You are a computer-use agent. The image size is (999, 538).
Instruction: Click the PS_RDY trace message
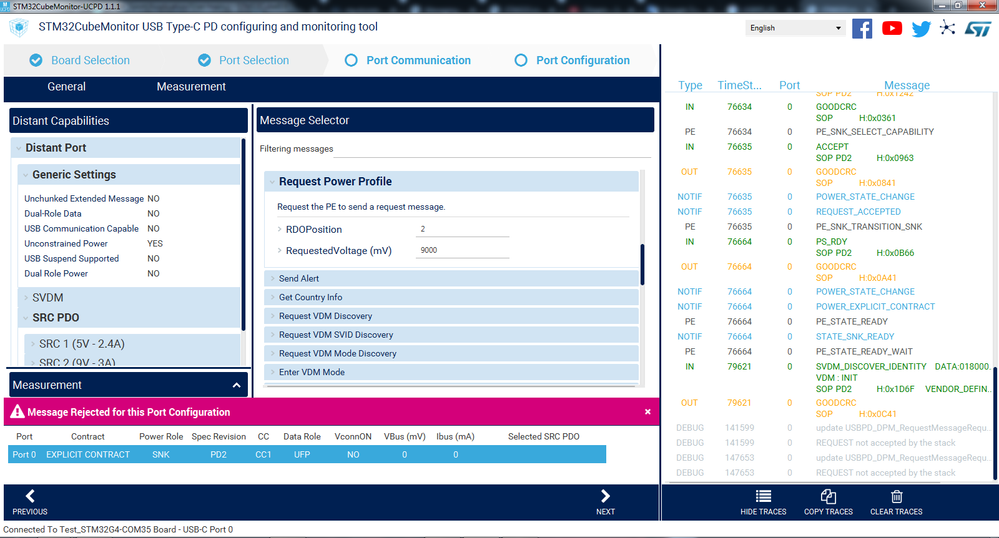[x=831, y=242]
